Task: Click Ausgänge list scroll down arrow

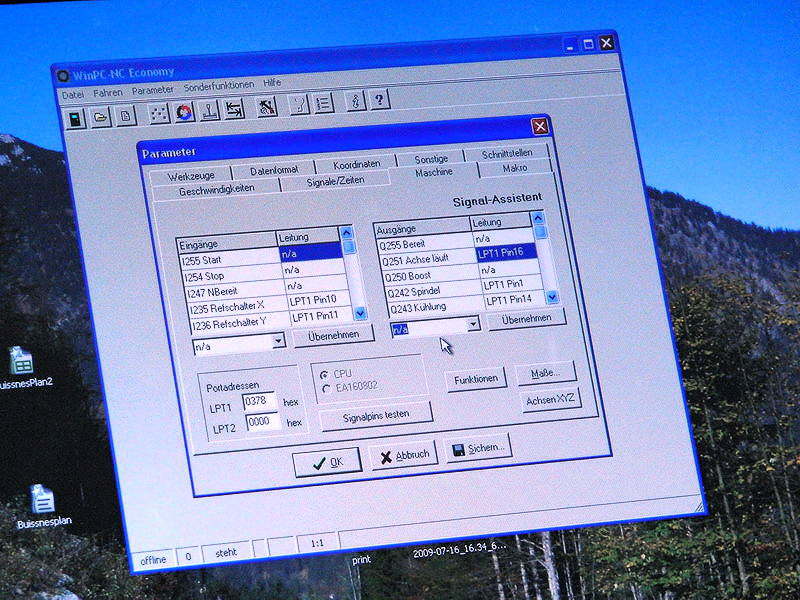Action: (552, 297)
